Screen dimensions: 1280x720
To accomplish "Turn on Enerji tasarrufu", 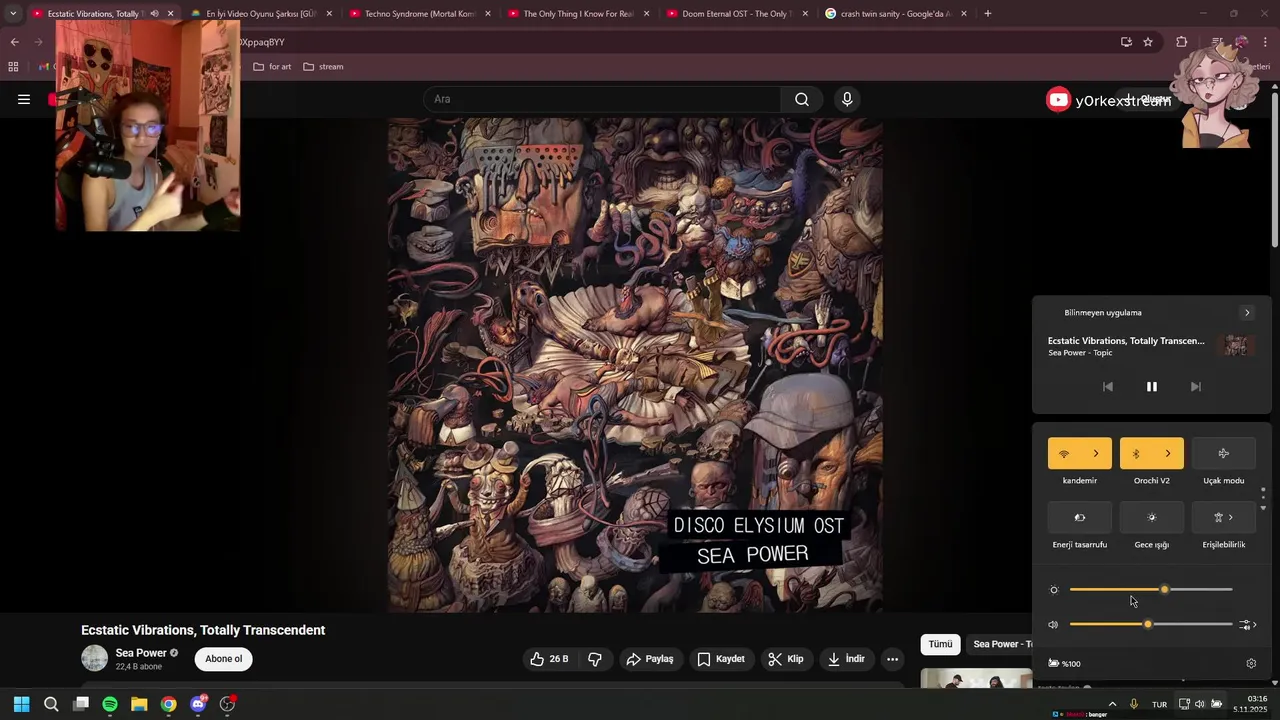I will pos(1079,518).
